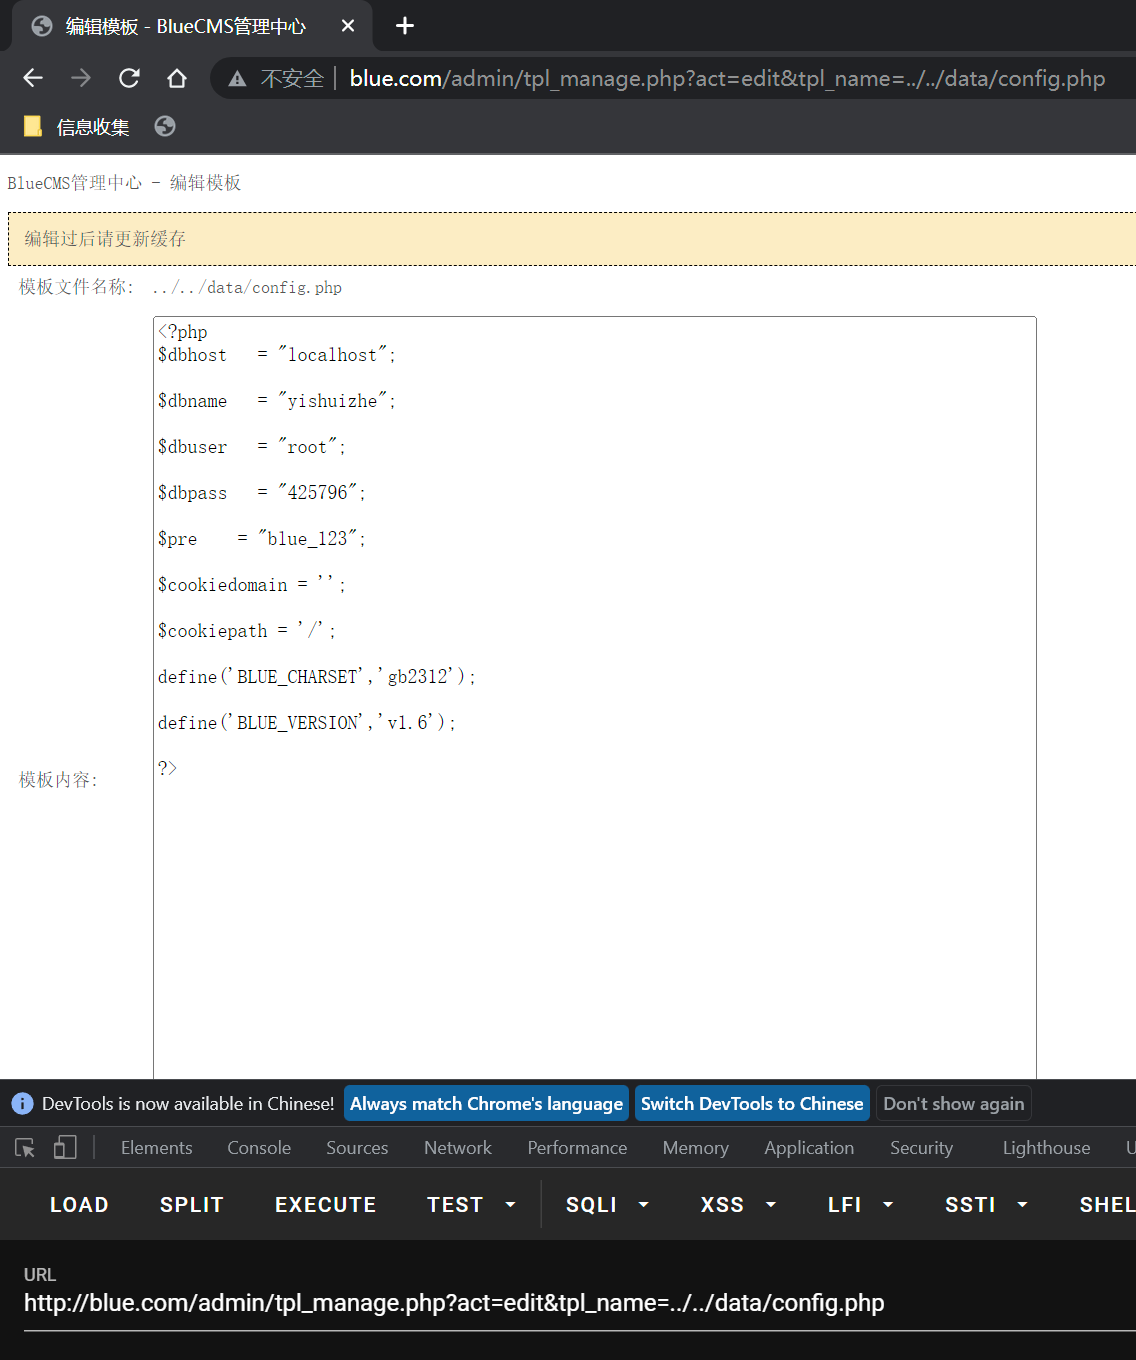
Task: Click the $dbhost = "localhost" line
Action: click(x=277, y=355)
